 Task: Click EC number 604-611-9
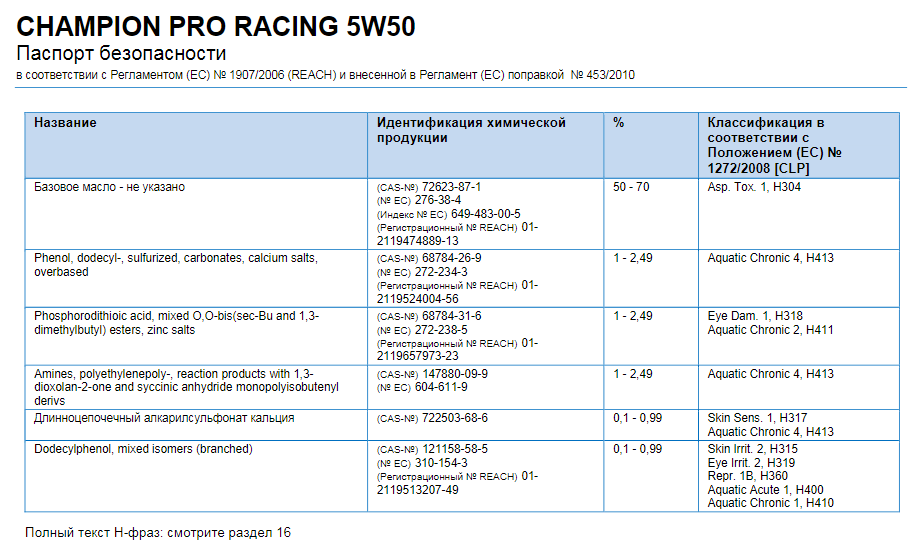pyautogui.click(x=441, y=387)
